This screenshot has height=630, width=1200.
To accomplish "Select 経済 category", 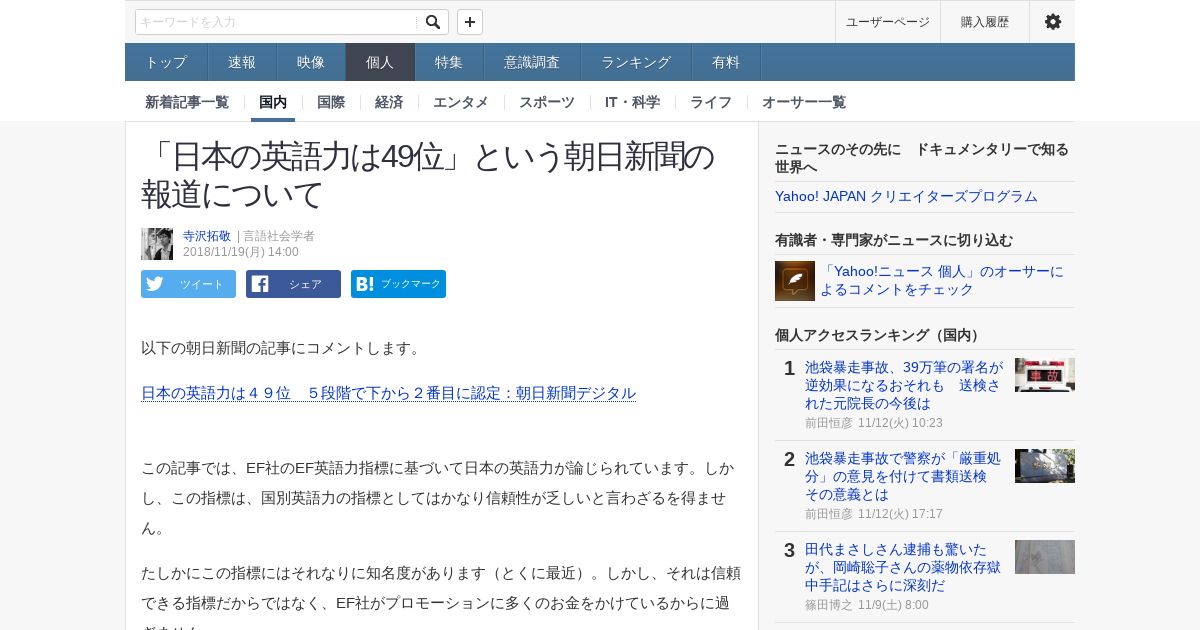I will 389,102.
